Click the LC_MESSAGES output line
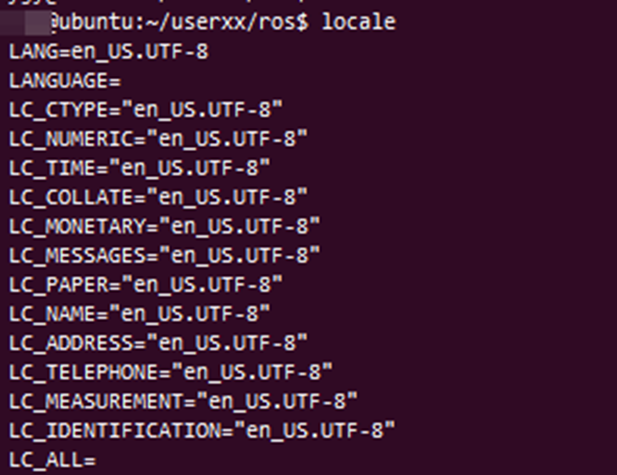 tap(164, 255)
